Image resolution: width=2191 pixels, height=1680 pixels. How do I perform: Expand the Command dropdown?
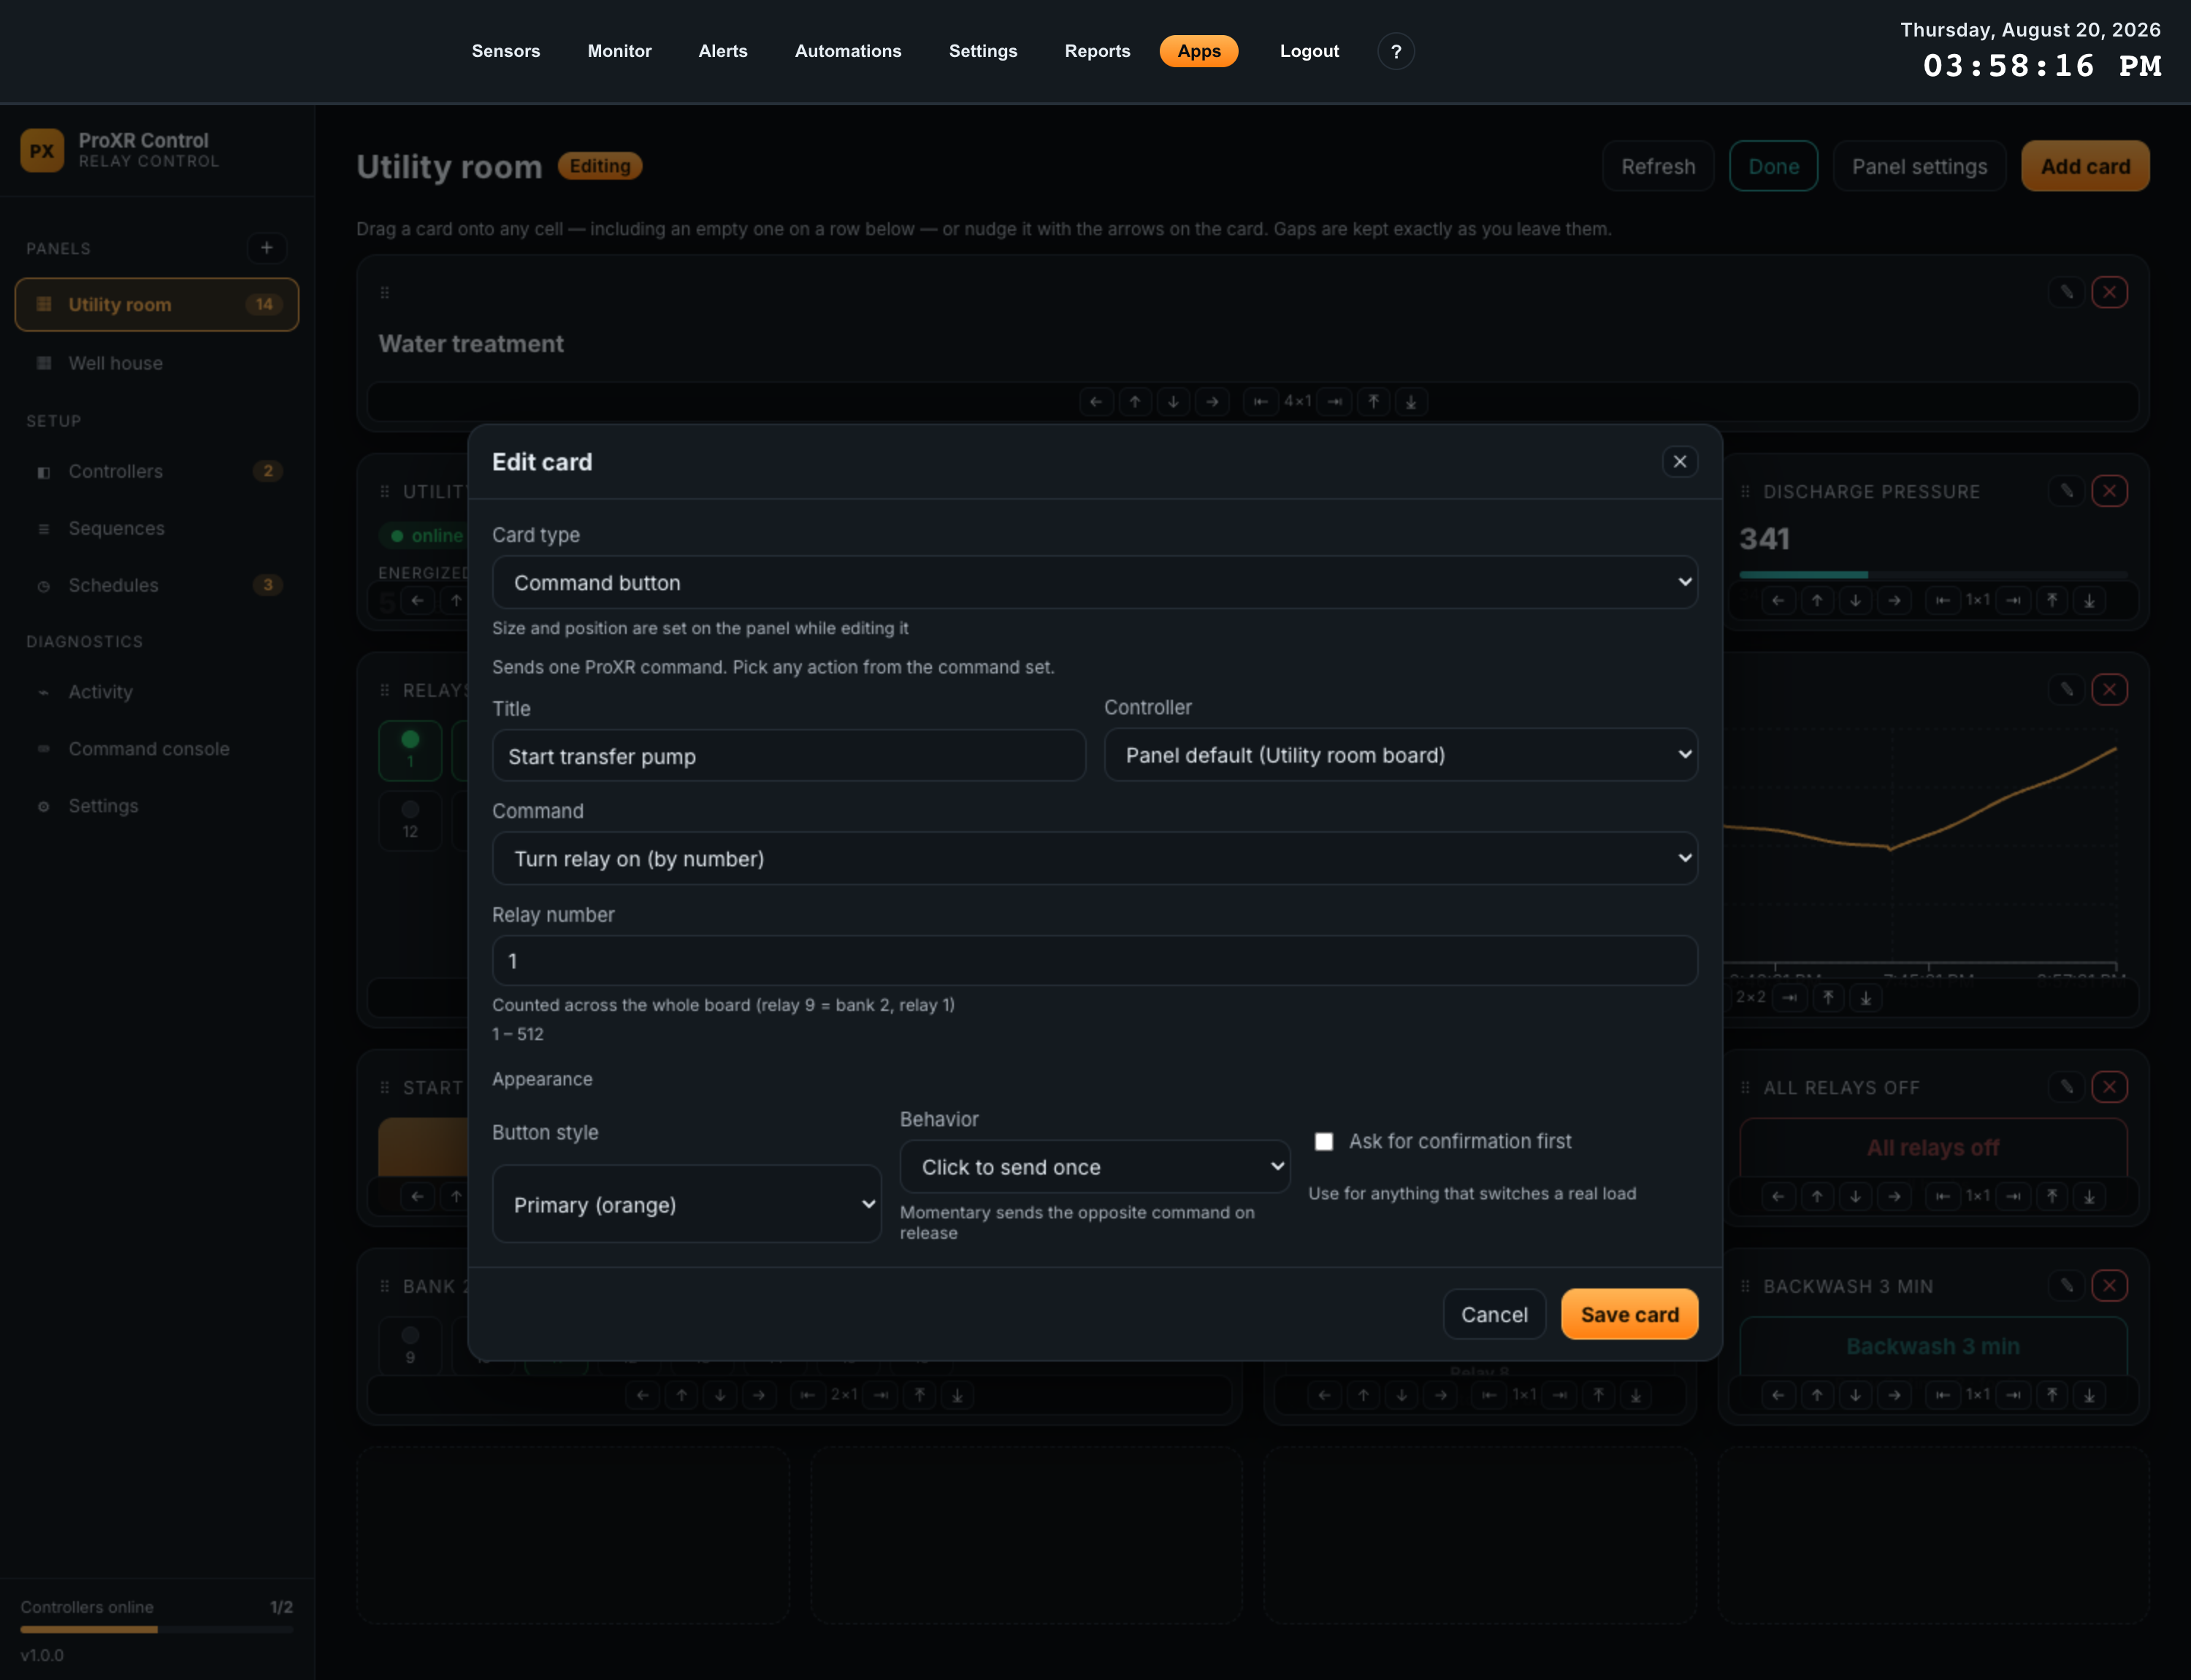coord(1095,858)
